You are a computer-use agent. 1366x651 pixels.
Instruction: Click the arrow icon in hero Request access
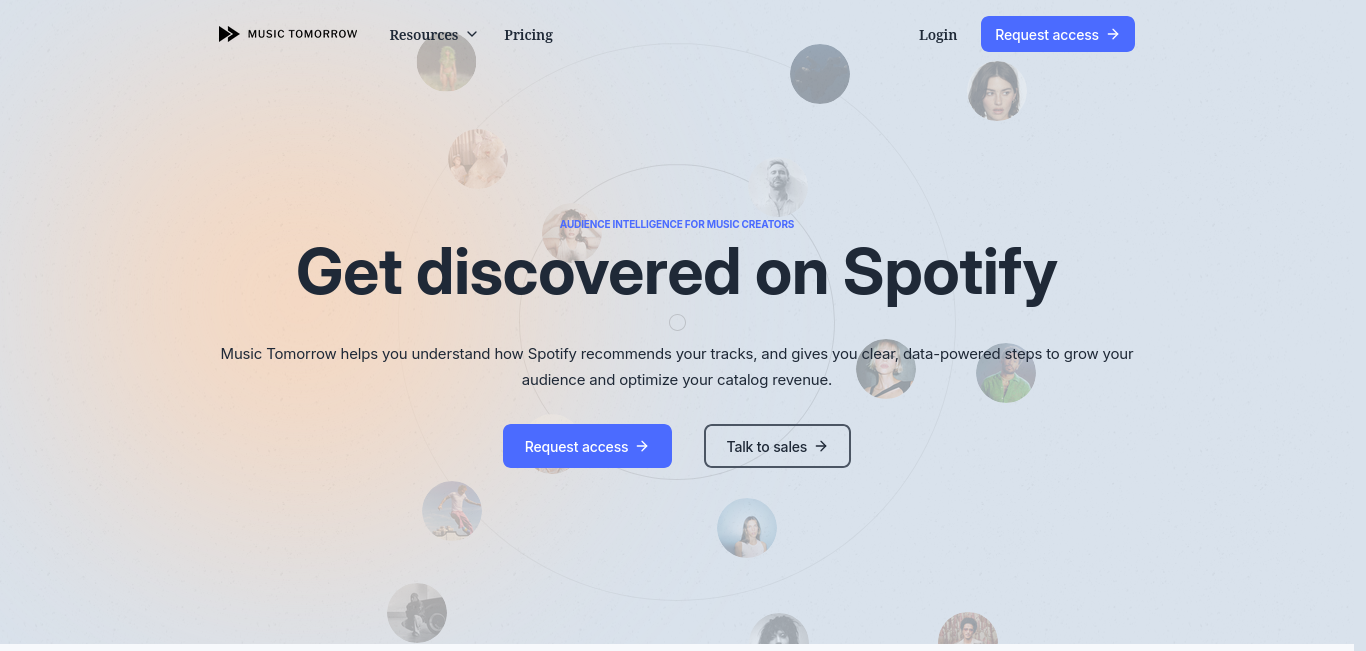643,446
